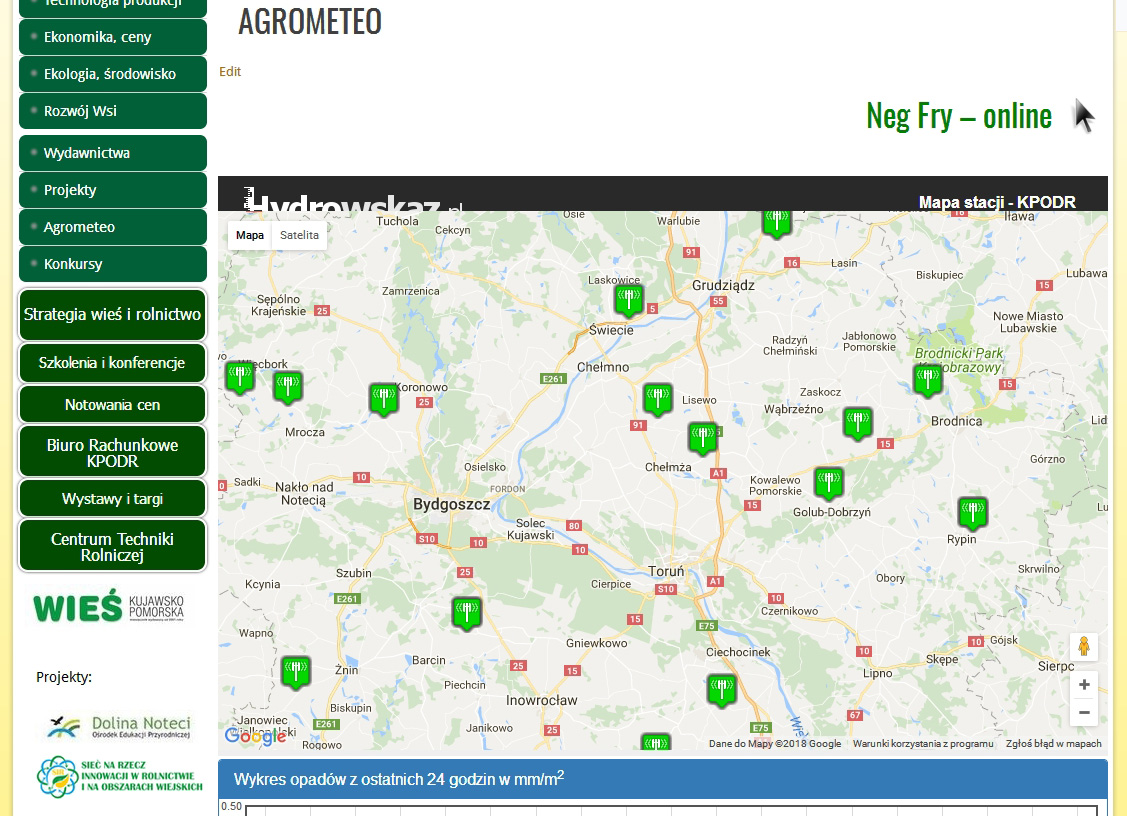Click the station marker beside Koronowo
The height and width of the screenshot is (816, 1127).
[384, 399]
